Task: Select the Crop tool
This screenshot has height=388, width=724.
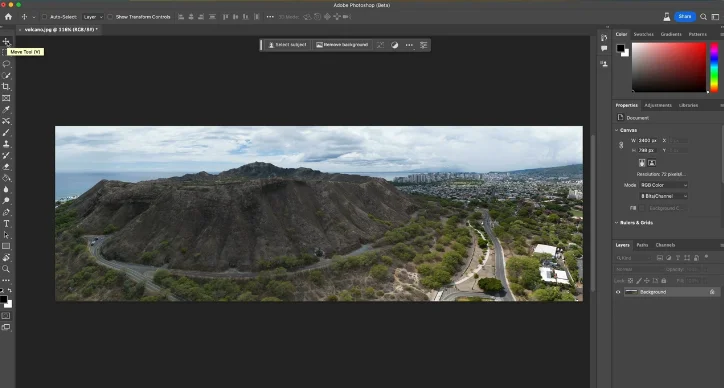Action: pos(6,87)
